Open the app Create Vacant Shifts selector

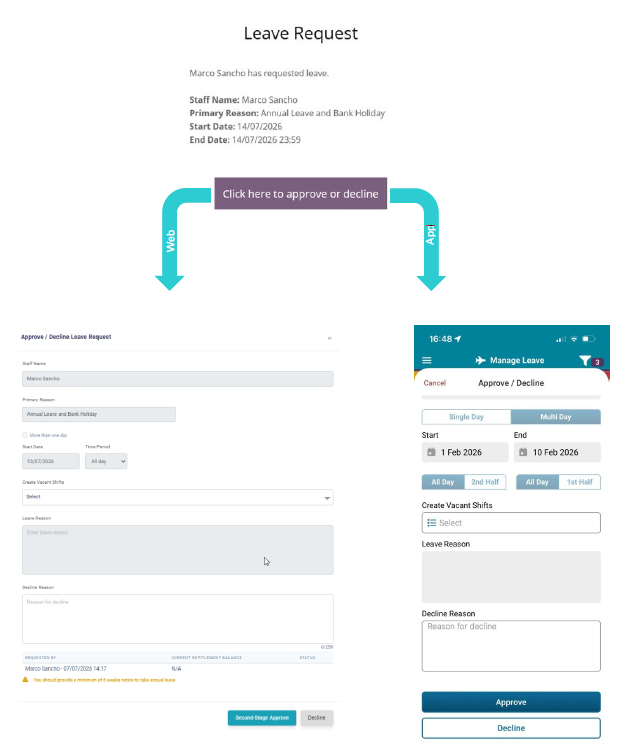click(511, 523)
